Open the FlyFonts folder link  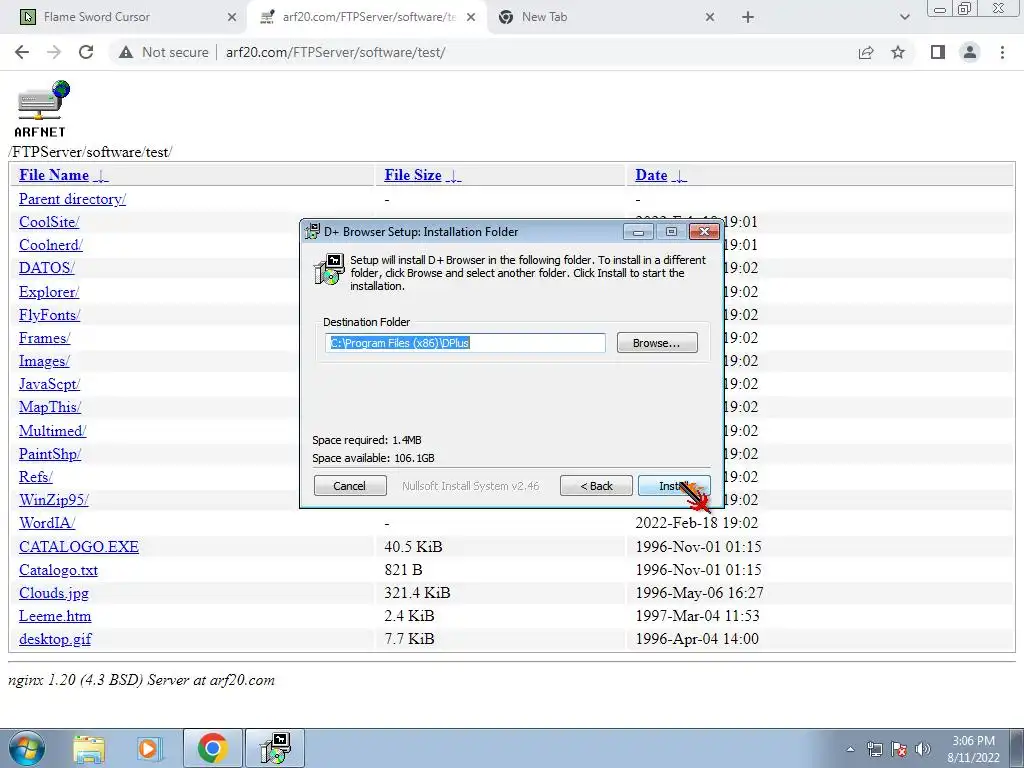click(x=50, y=315)
